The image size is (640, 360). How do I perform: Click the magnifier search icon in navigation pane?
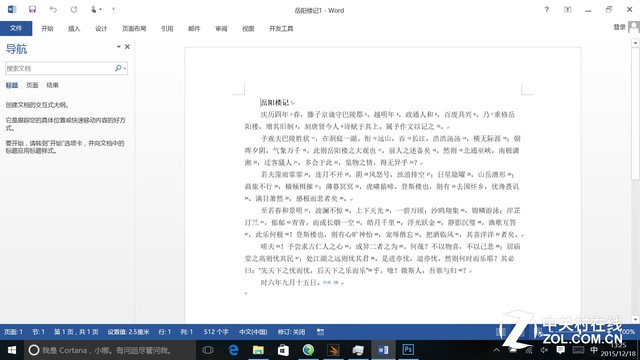pyautogui.click(x=118, y=68)
